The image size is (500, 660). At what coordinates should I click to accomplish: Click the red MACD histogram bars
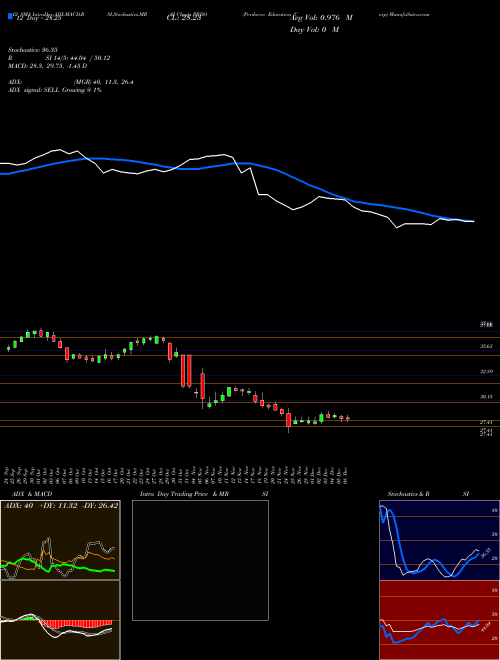(76, 624)
